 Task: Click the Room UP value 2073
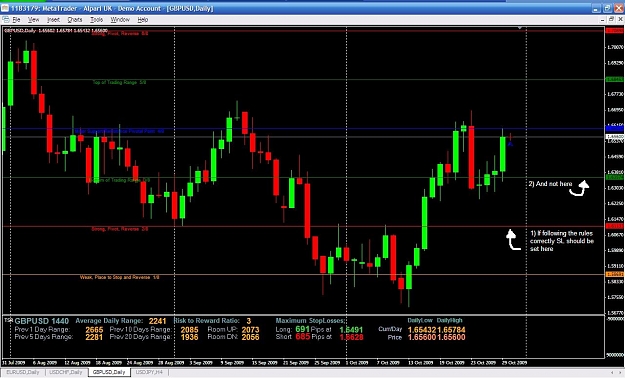(250, 330)
